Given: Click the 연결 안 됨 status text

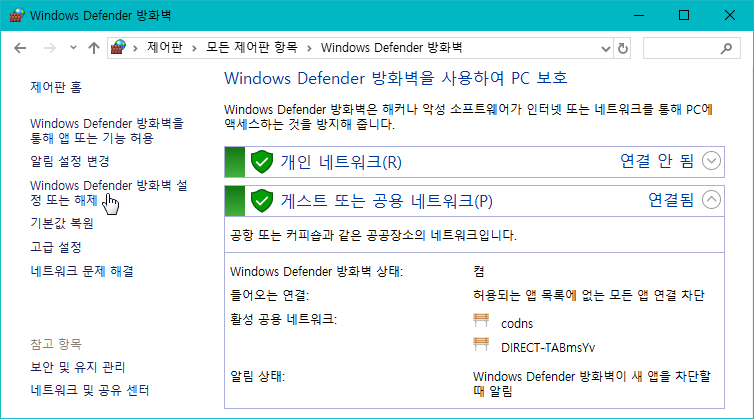Looking at the screenshot, I should pos(657,161).
